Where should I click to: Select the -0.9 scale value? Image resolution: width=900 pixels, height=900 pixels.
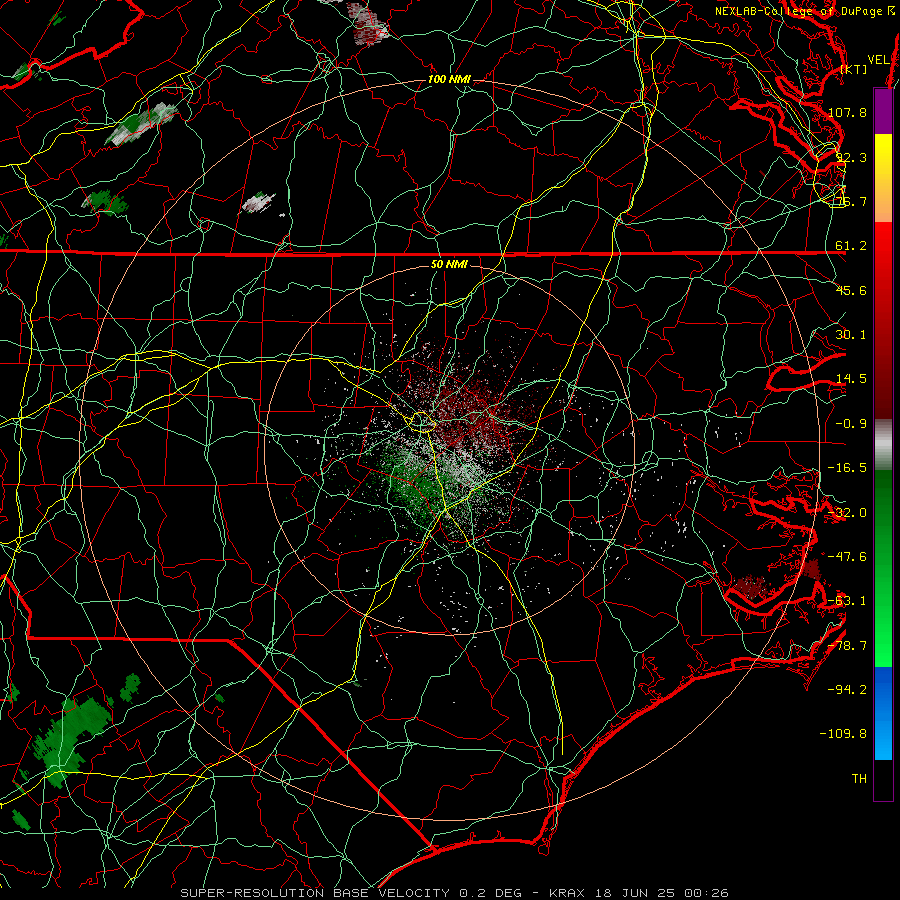pos(851,424)
